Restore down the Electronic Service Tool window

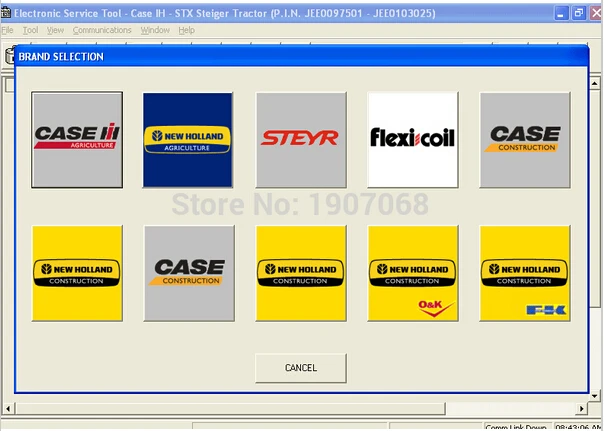click(x=579, y=13)
